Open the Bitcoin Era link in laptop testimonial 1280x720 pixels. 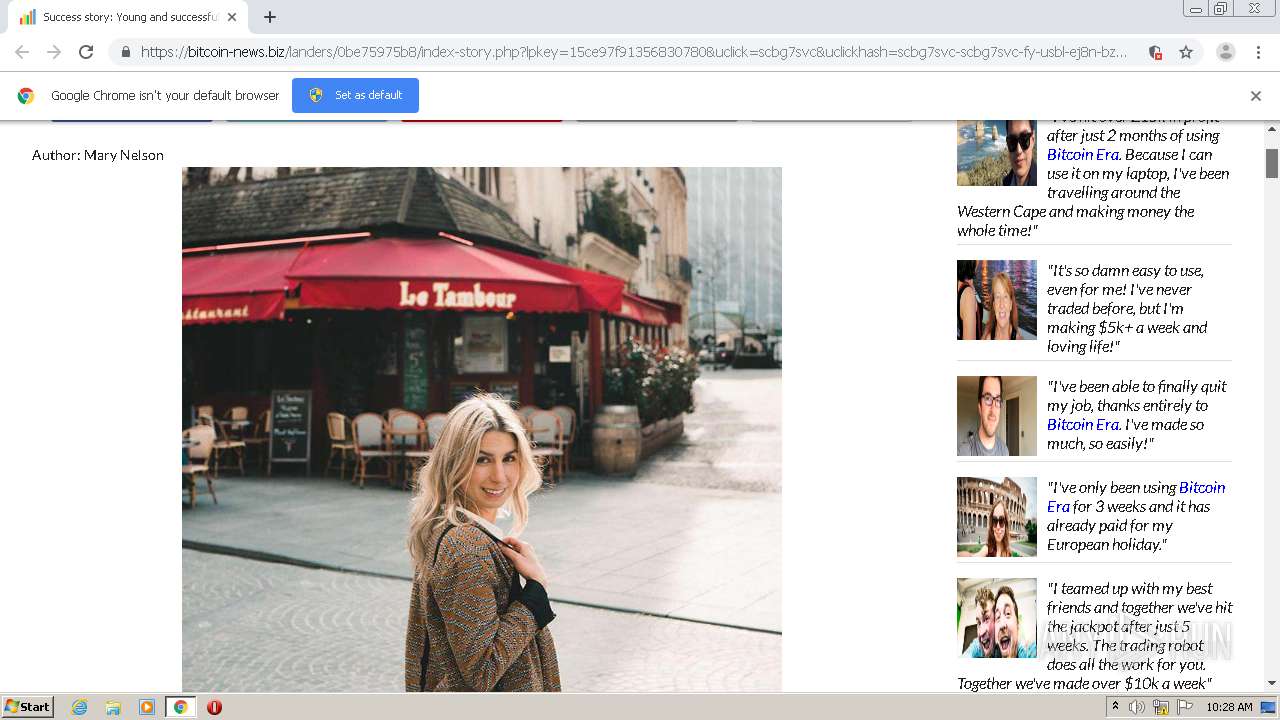tap(1083, 154)
